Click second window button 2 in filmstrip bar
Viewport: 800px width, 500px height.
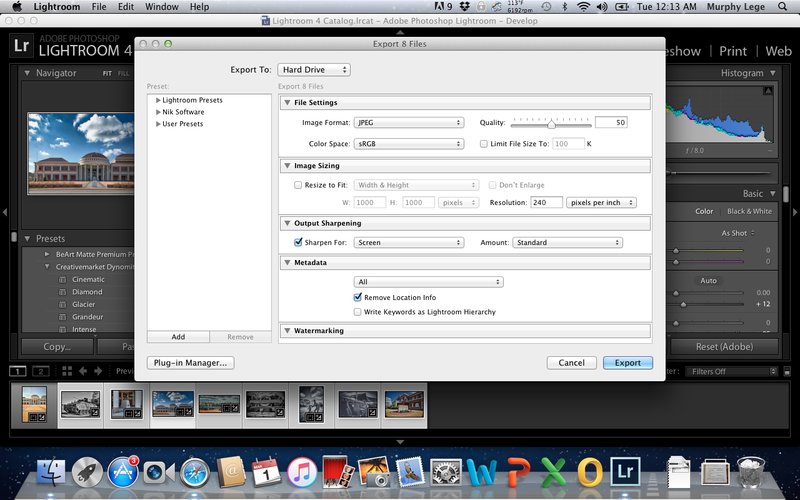coord(40,371)
